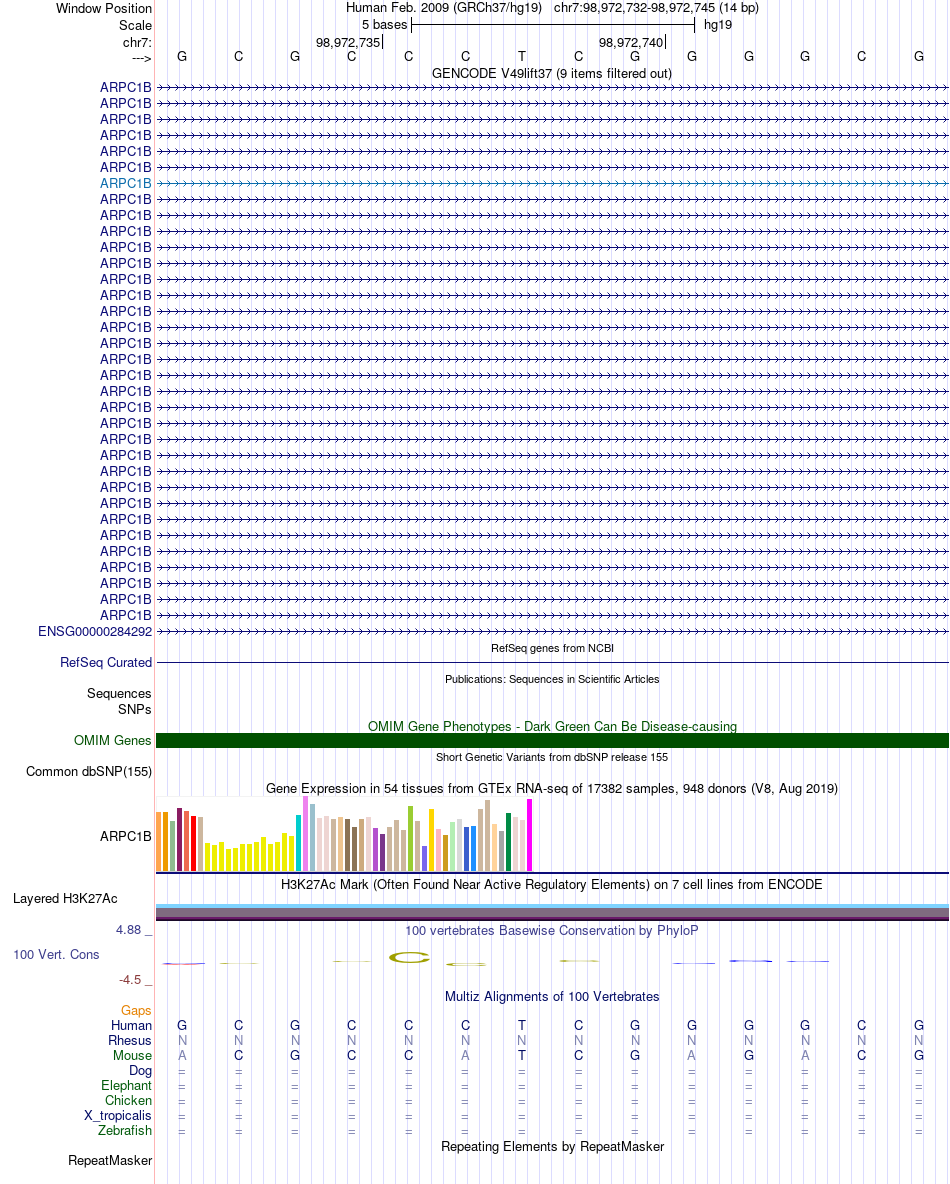Open RefSeq genes from NCBI title
Screen dimensions: 950x1184
click(552, 648)
